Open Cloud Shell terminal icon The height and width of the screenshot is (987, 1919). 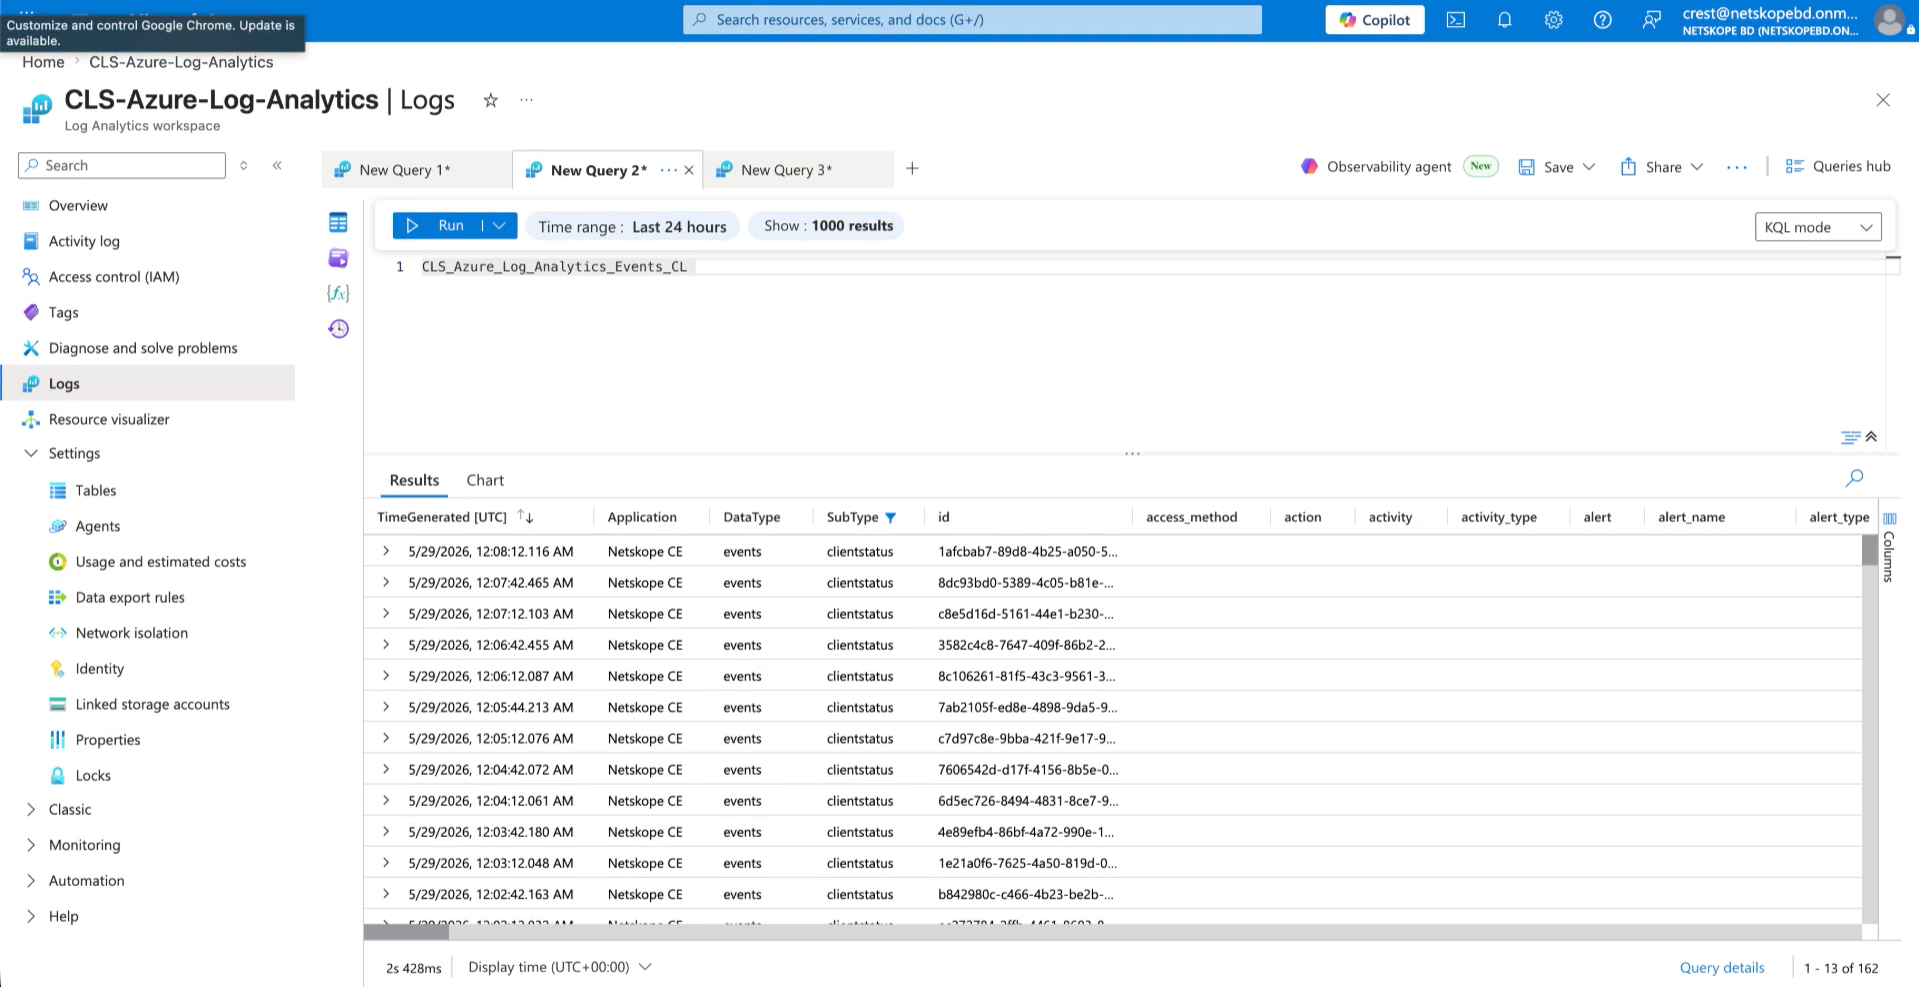point(1456,20)
